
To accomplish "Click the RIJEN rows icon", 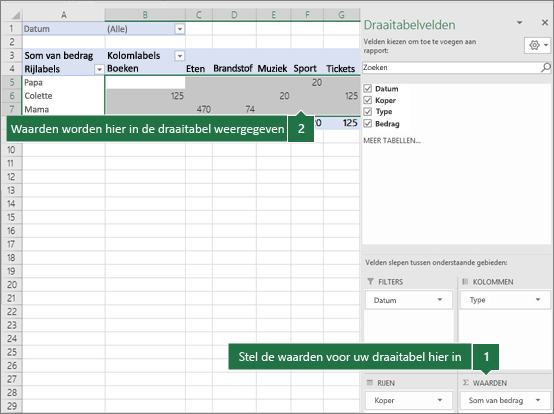I will click(x=370, y=383).
